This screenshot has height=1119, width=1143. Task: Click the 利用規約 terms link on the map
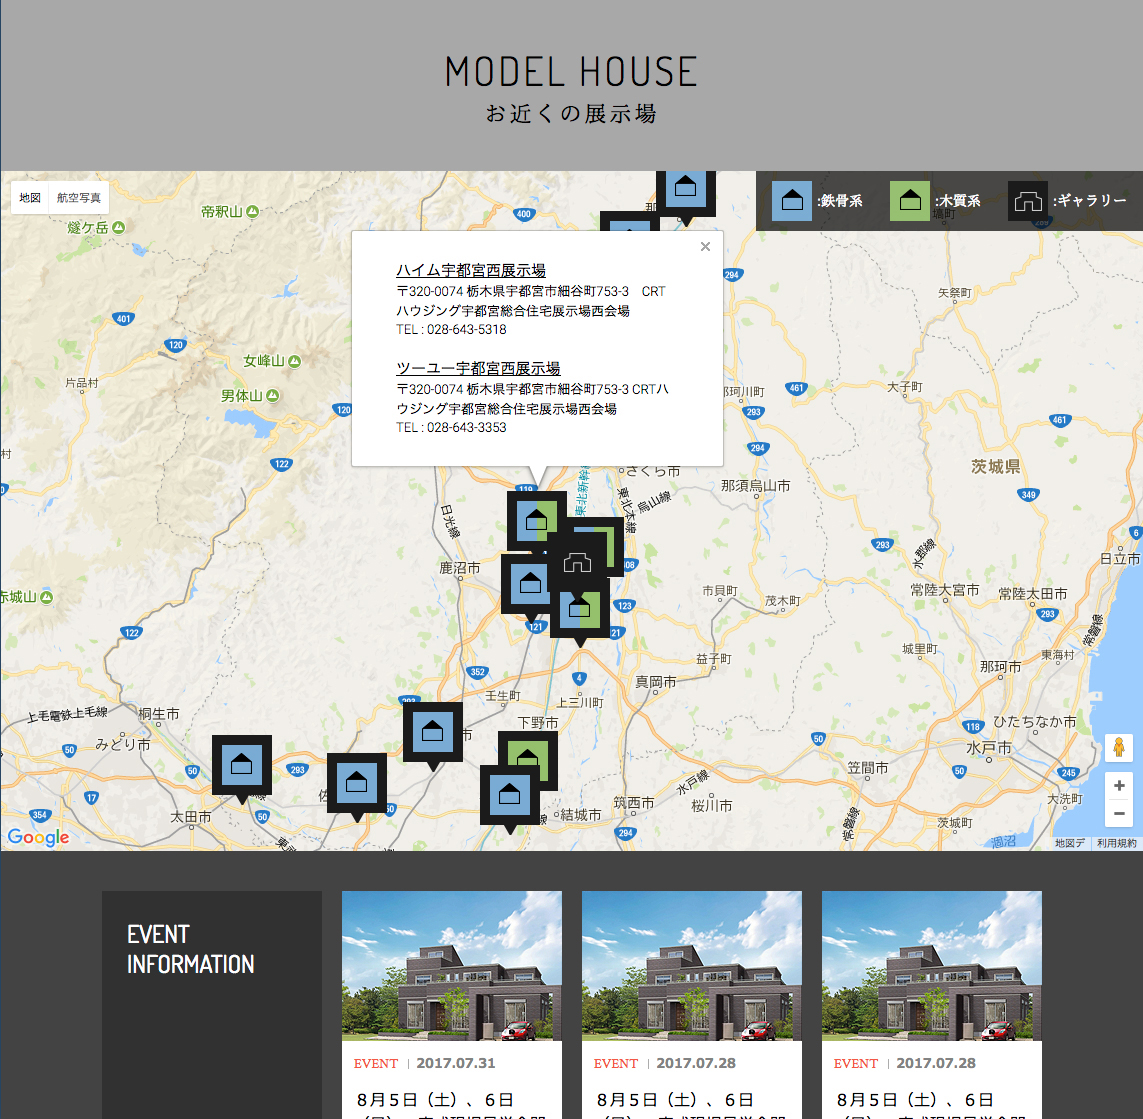(x=1116, y=844)
